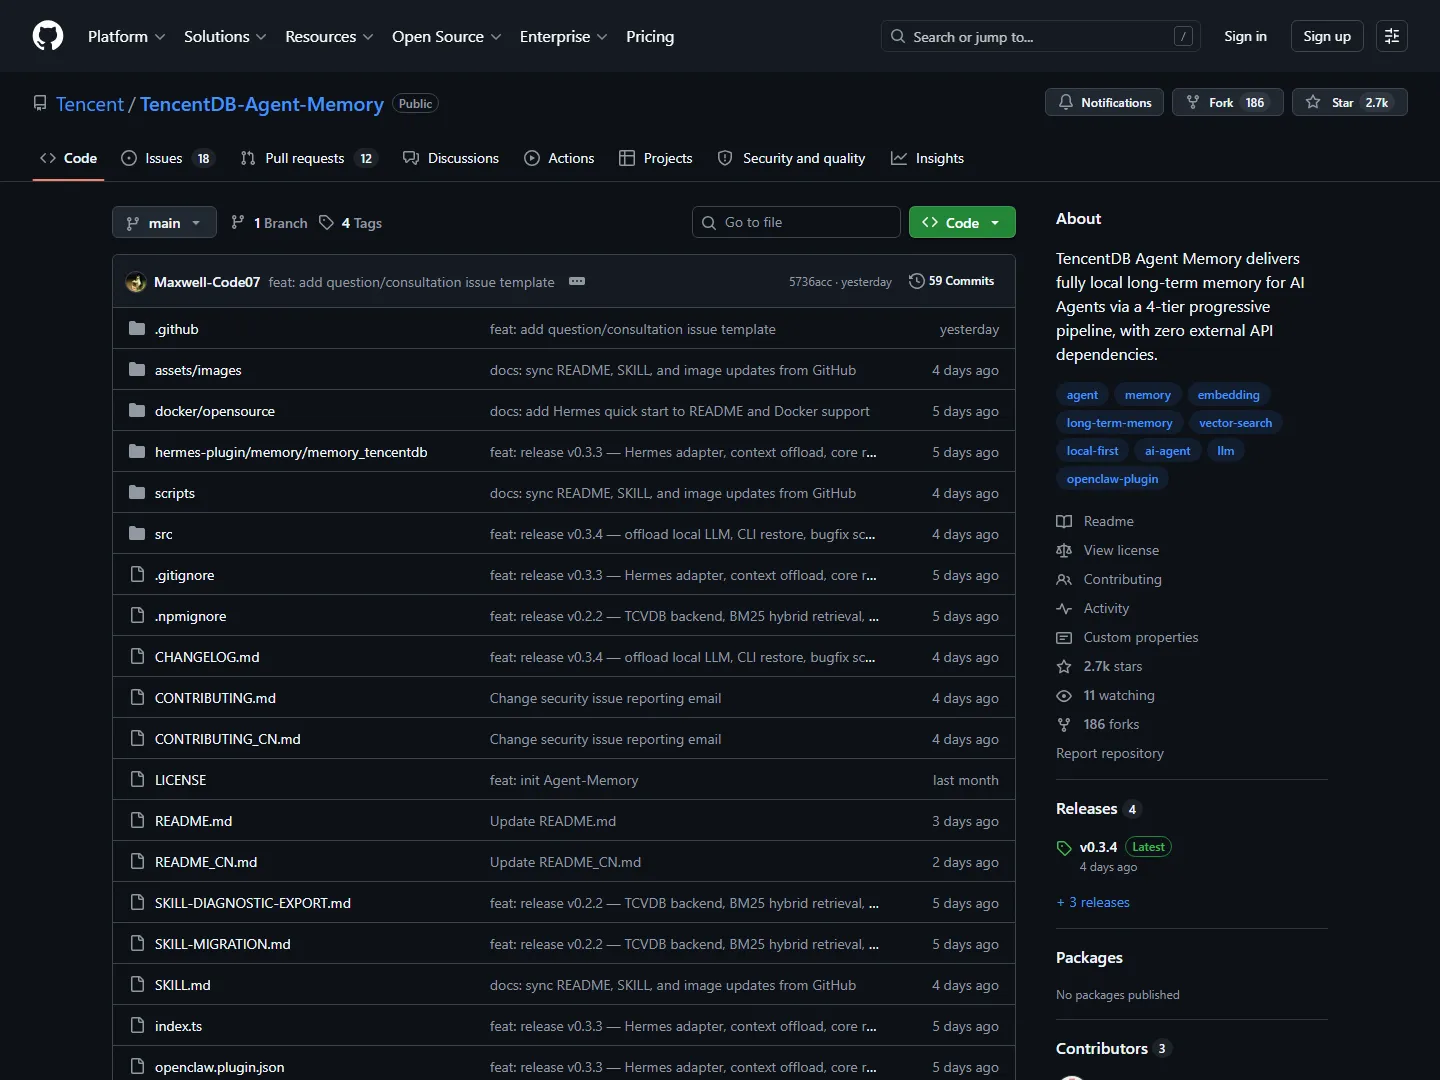This screenshot has width=1440, height=1080.
Task: Open the LICENSE file
Action: (x=180, y=780)
